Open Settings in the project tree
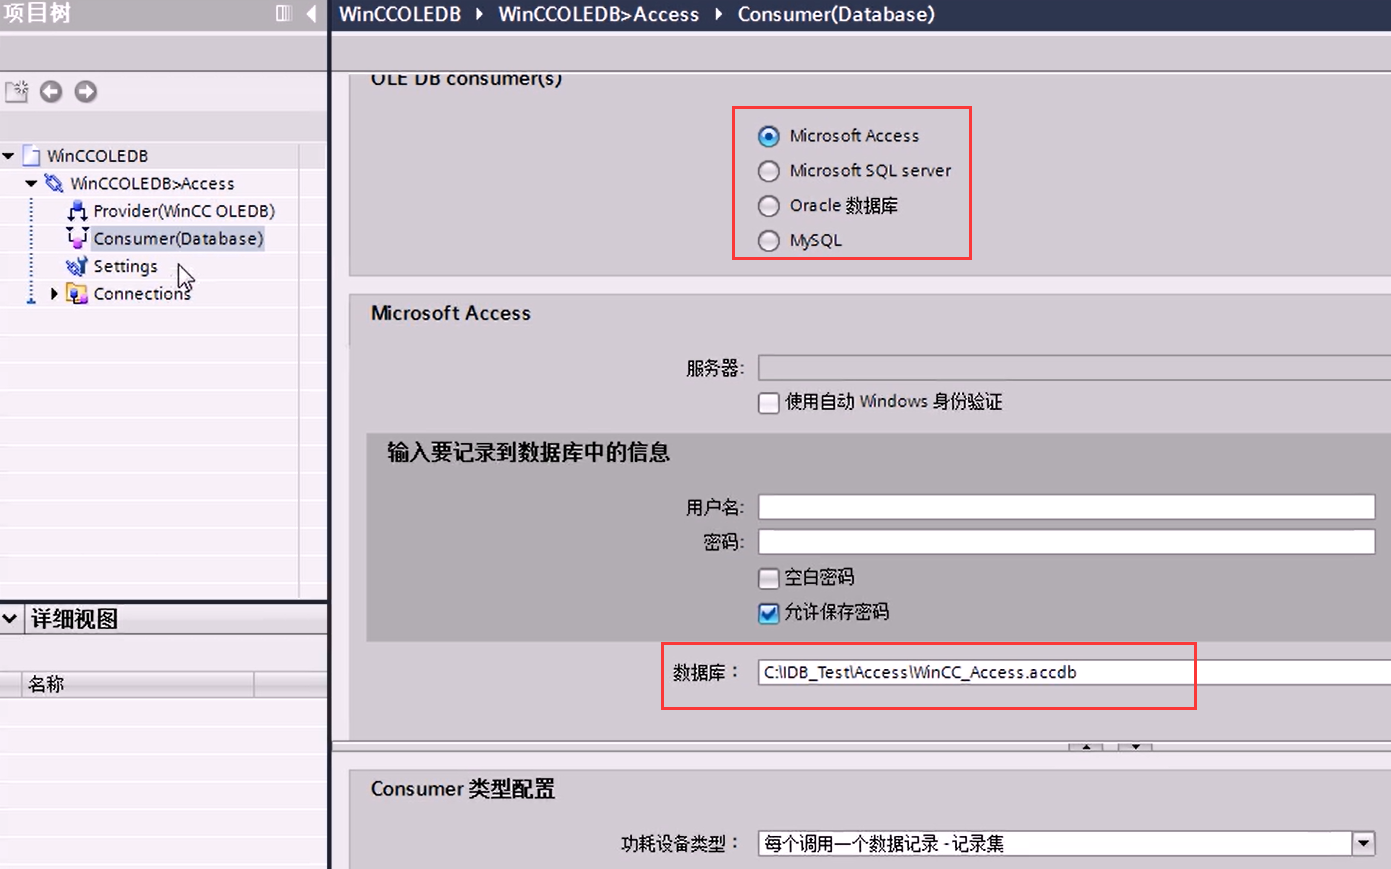The image size is (1391, 869). pyautogui.click(x=125, y=266)
